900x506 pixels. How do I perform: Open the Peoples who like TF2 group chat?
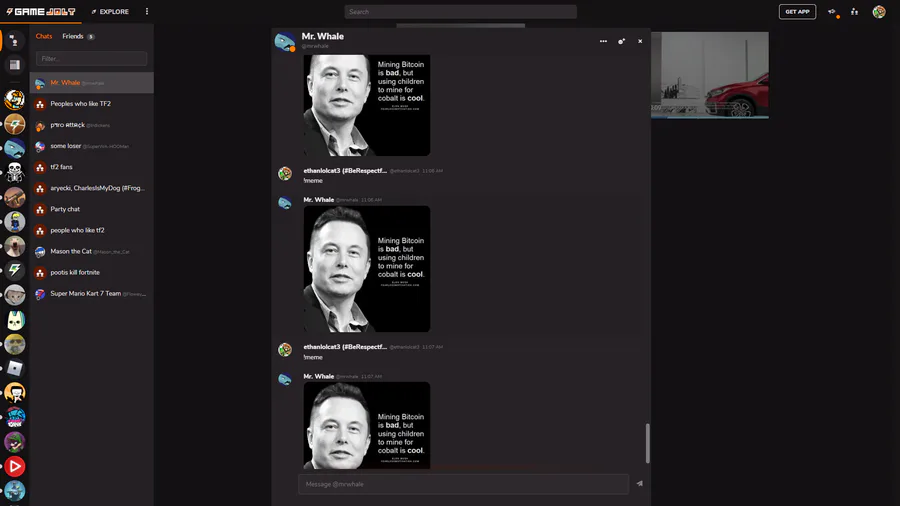pos(92,104)
